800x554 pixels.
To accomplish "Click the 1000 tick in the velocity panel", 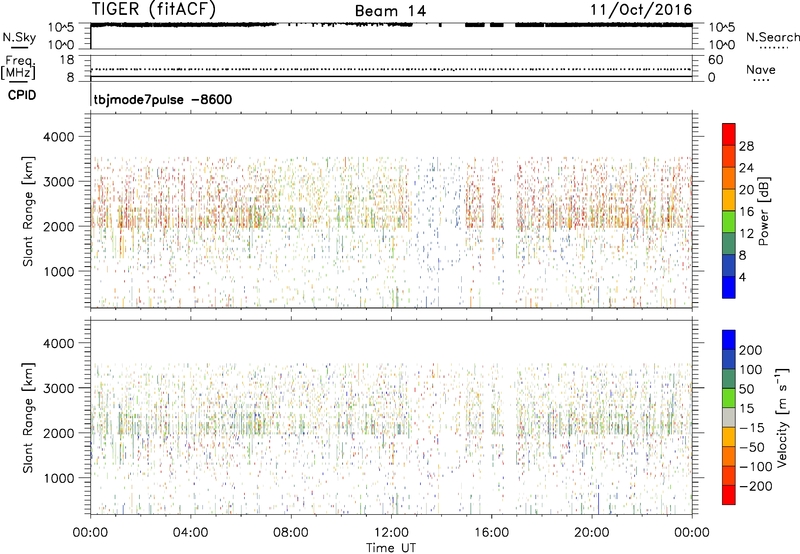I will (x=59, y=478).
